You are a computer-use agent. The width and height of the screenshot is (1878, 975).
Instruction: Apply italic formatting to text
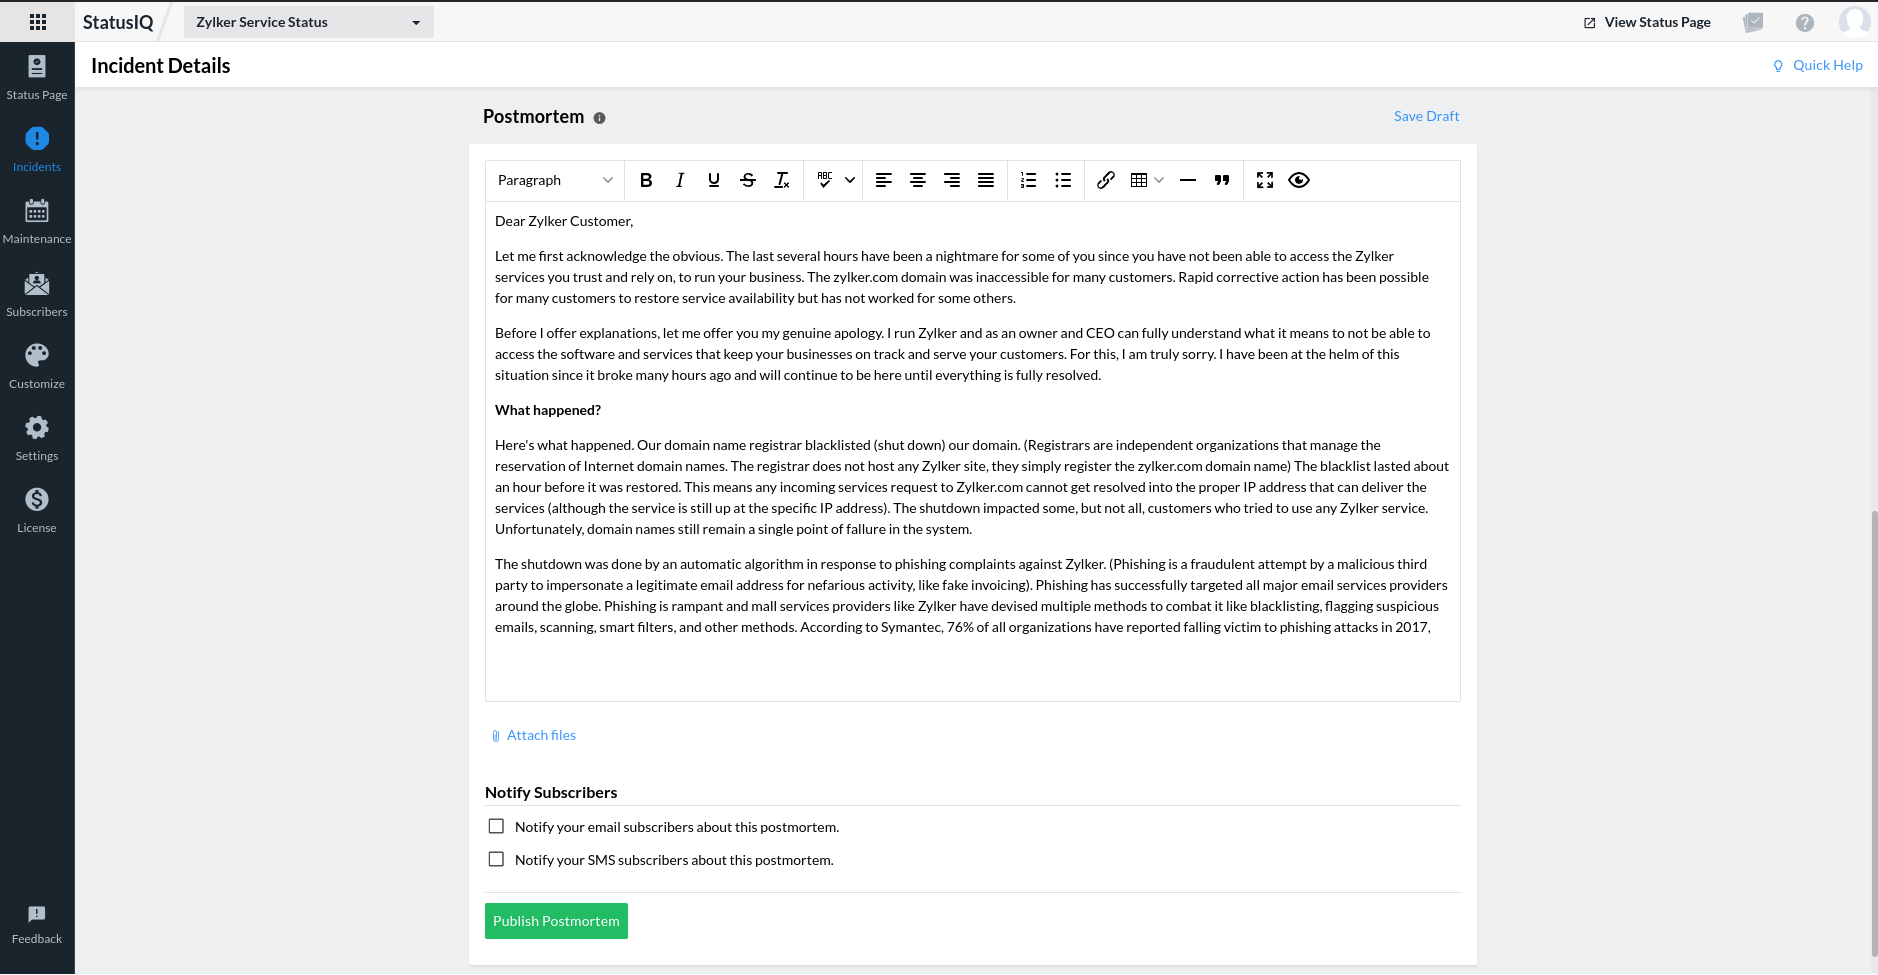coord(680,180)
